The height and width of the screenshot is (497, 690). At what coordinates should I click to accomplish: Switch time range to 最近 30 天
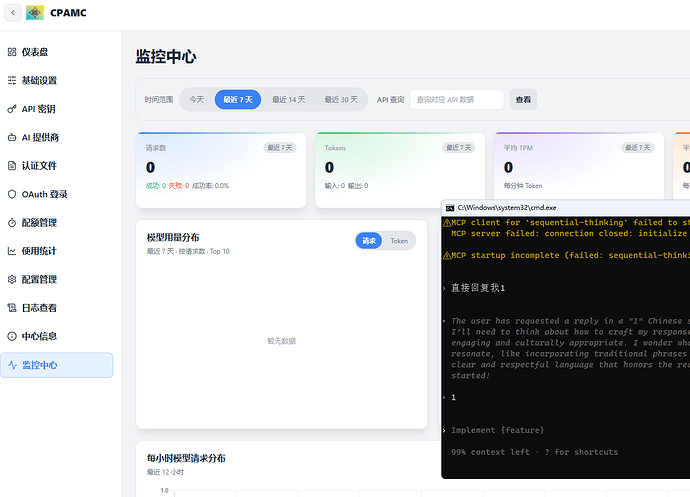pyautogui.click(x=341, y=99)
